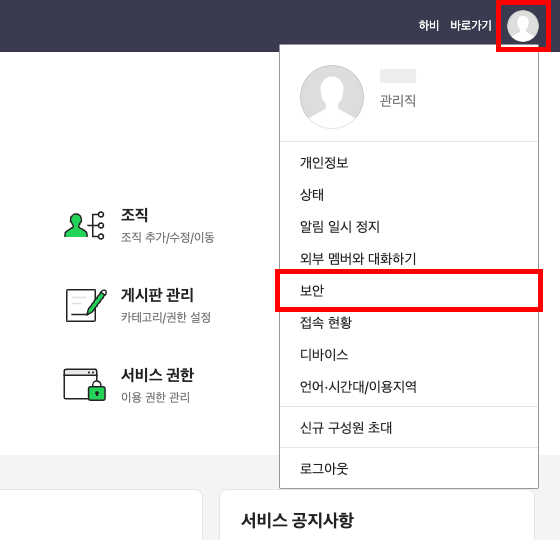Open 접속 현황 menu item
Viewport: 560px width, 540px height.
409,322
